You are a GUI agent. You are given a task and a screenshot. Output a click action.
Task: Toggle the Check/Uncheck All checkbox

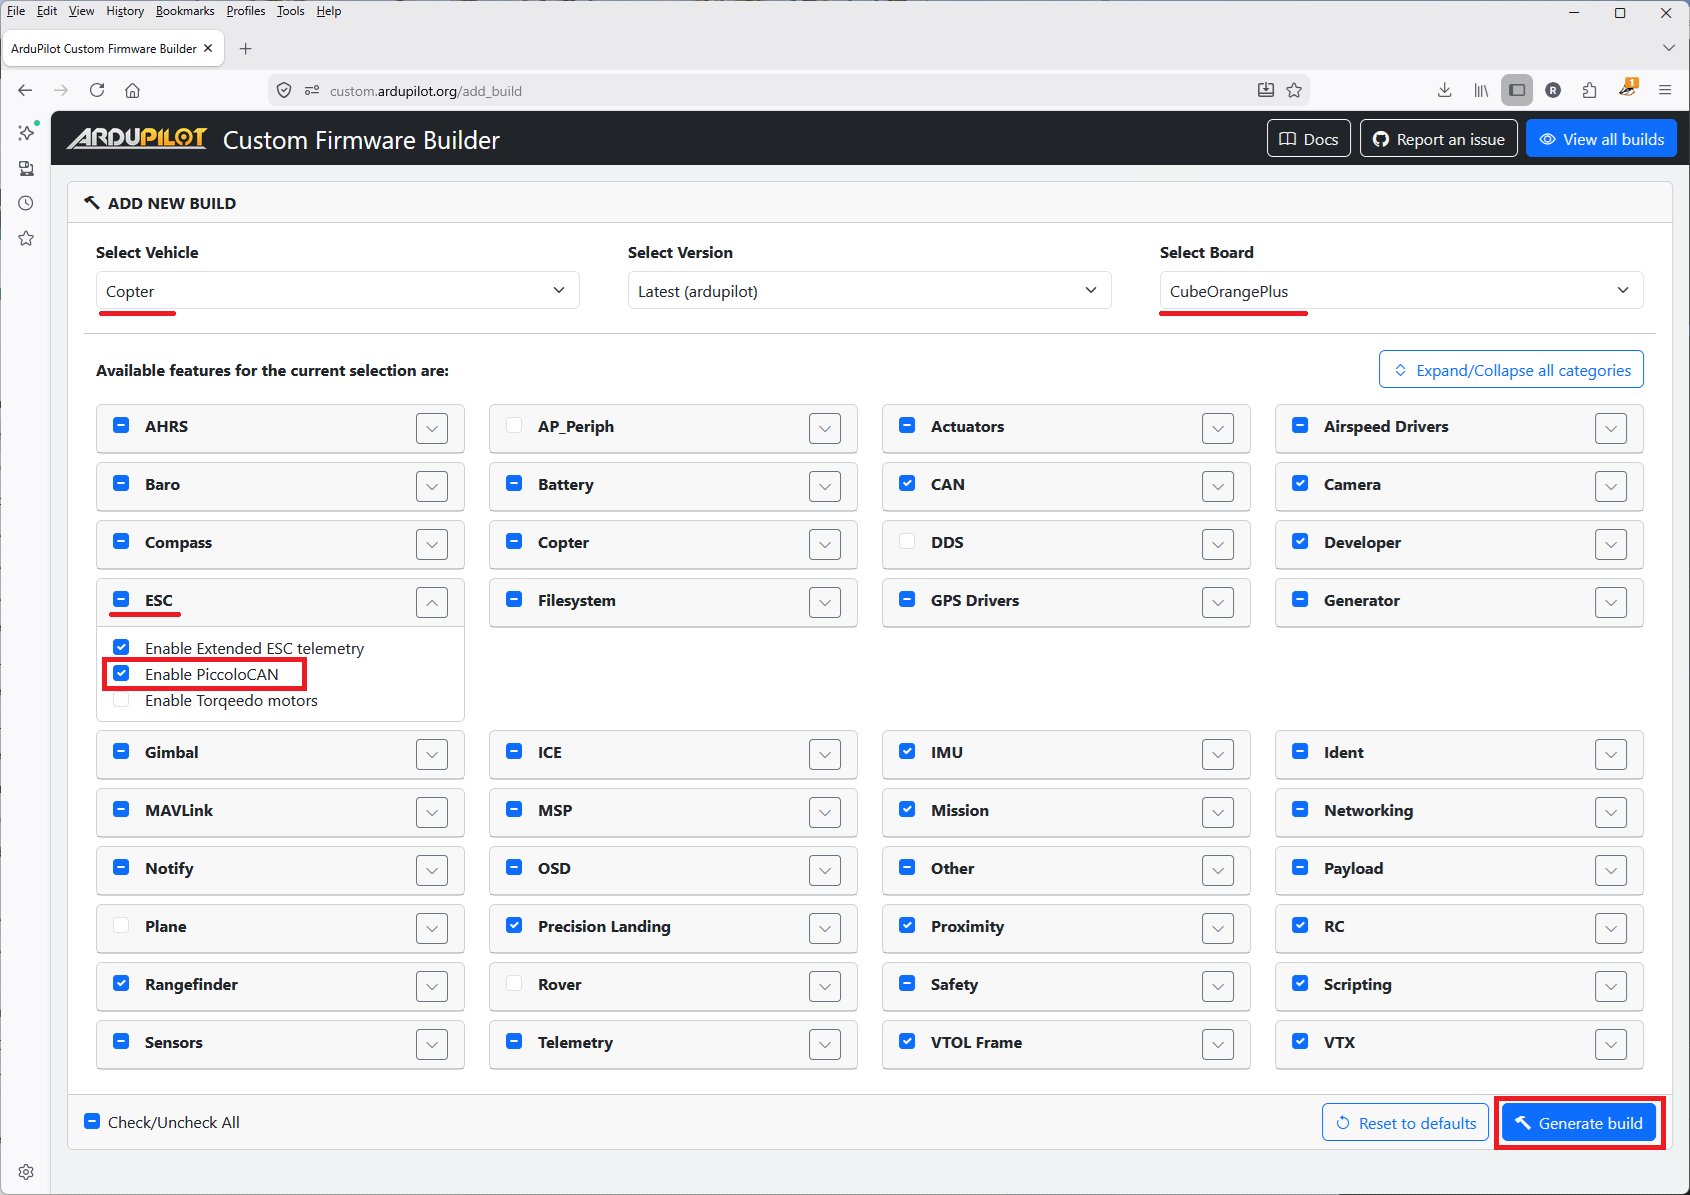(x=92, y=1122)
